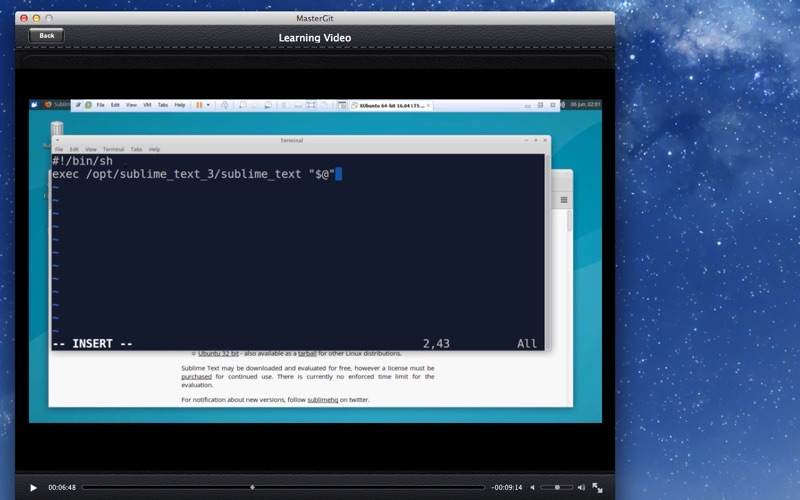Close the XUbuntu 64-bit VM tab

tap(429, 105)
